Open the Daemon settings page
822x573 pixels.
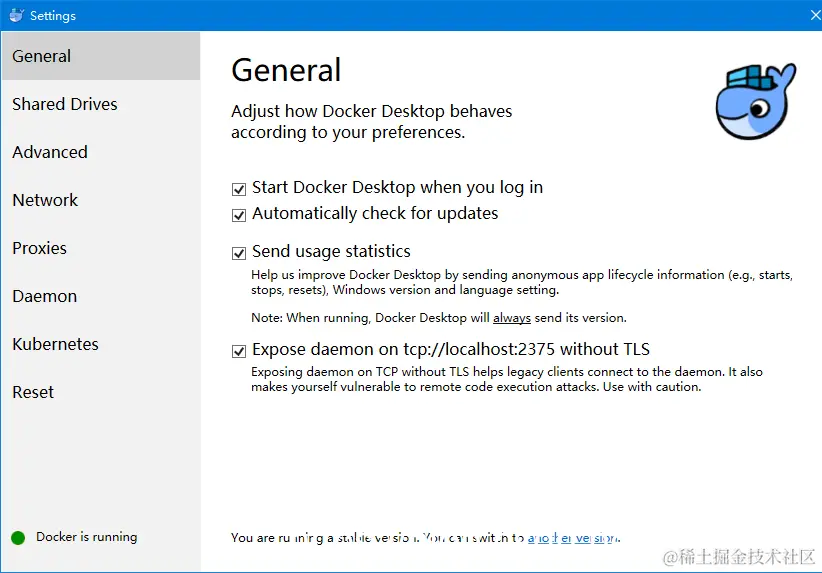(101, 296)
